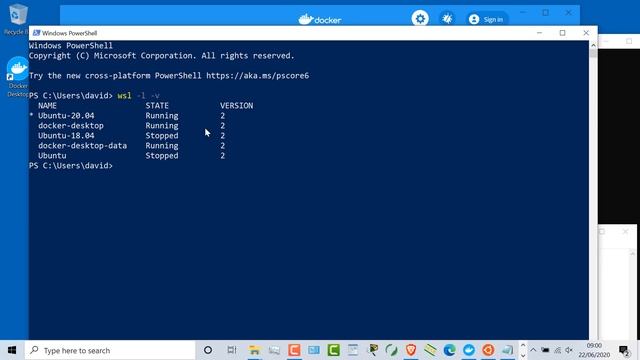
Task: Click the muted volume tray icon
Action: click(569, 350)
